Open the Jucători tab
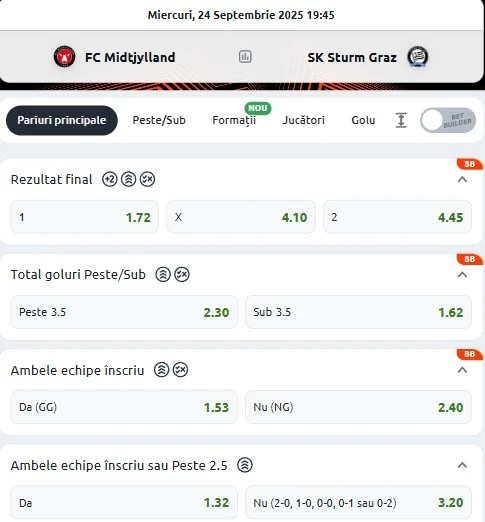This screenshot has width=485, height=522. 304,120
